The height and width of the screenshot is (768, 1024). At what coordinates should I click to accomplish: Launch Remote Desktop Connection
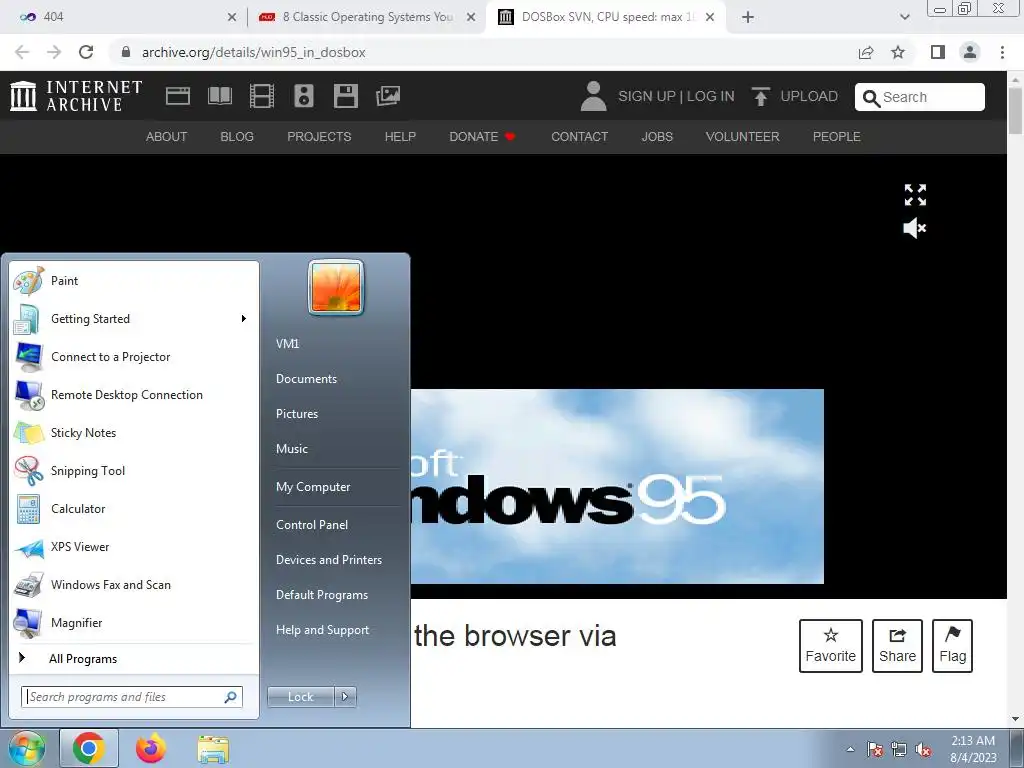tap(134, 394)
